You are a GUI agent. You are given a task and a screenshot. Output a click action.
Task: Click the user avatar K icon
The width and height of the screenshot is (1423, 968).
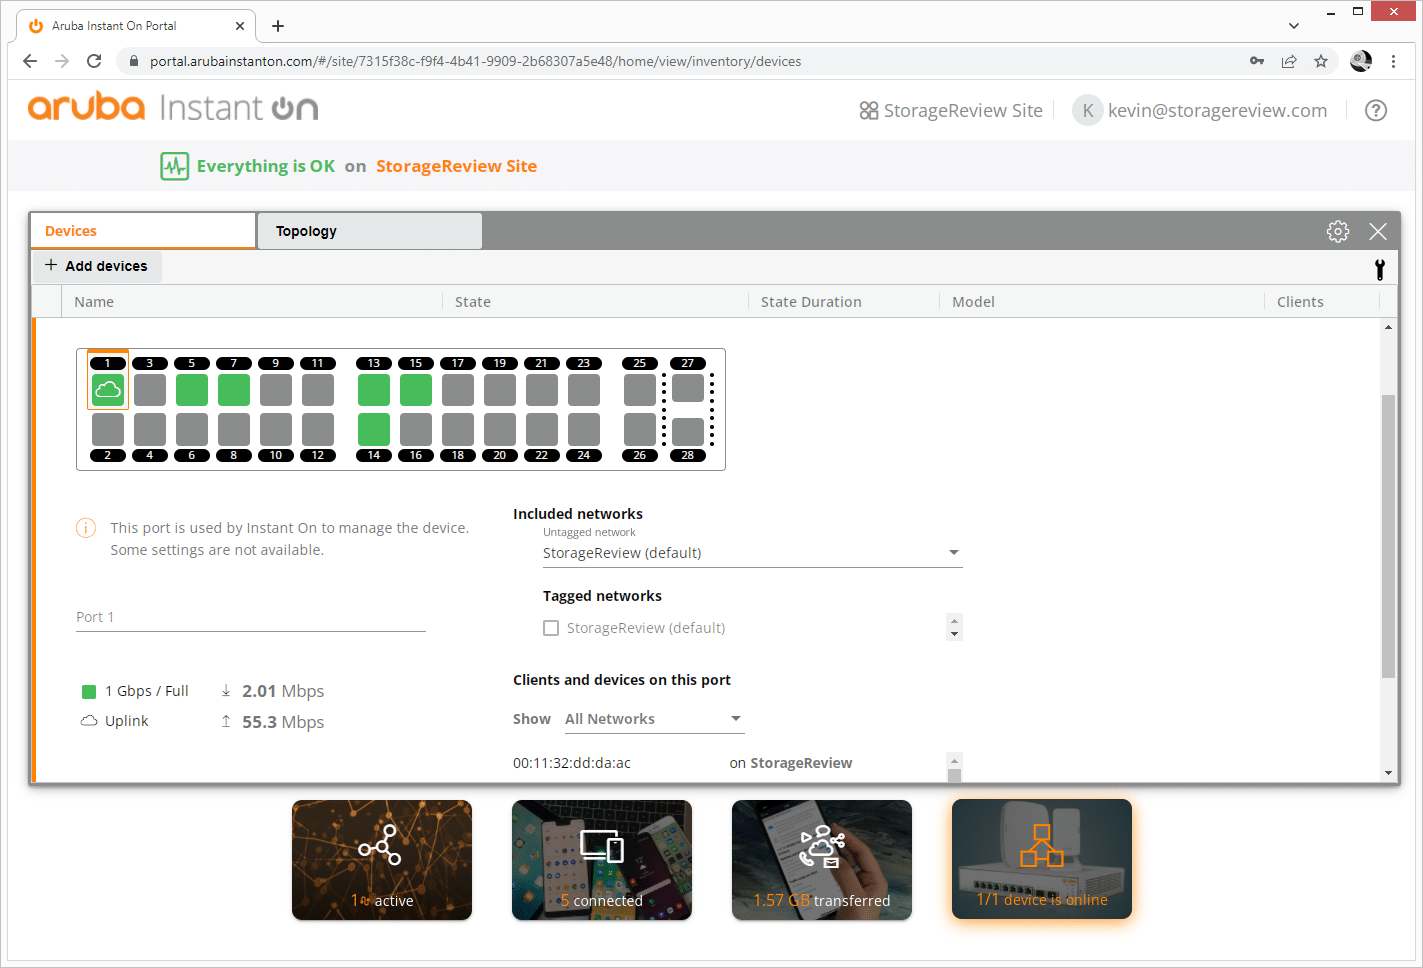[1088, 111]
